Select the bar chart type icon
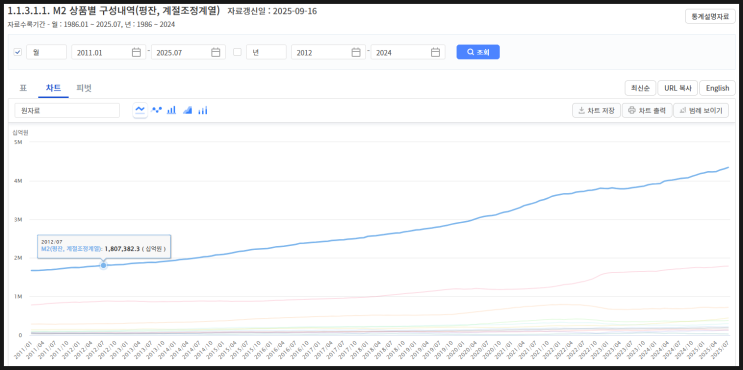 (x=172, y=110)
